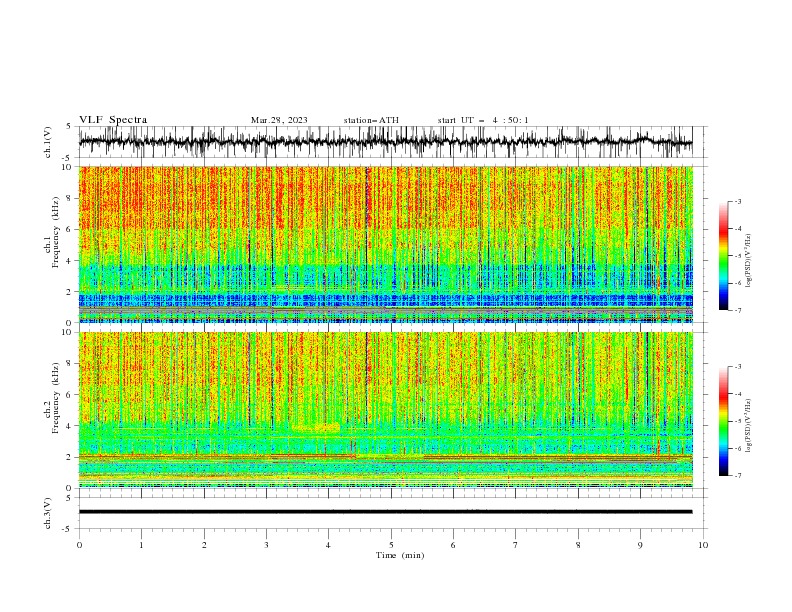This screenshot has height=612, width=792.
Task: Click the "8" kHz tick on ch.1 spectrogram axis
Action: point(69,198)
